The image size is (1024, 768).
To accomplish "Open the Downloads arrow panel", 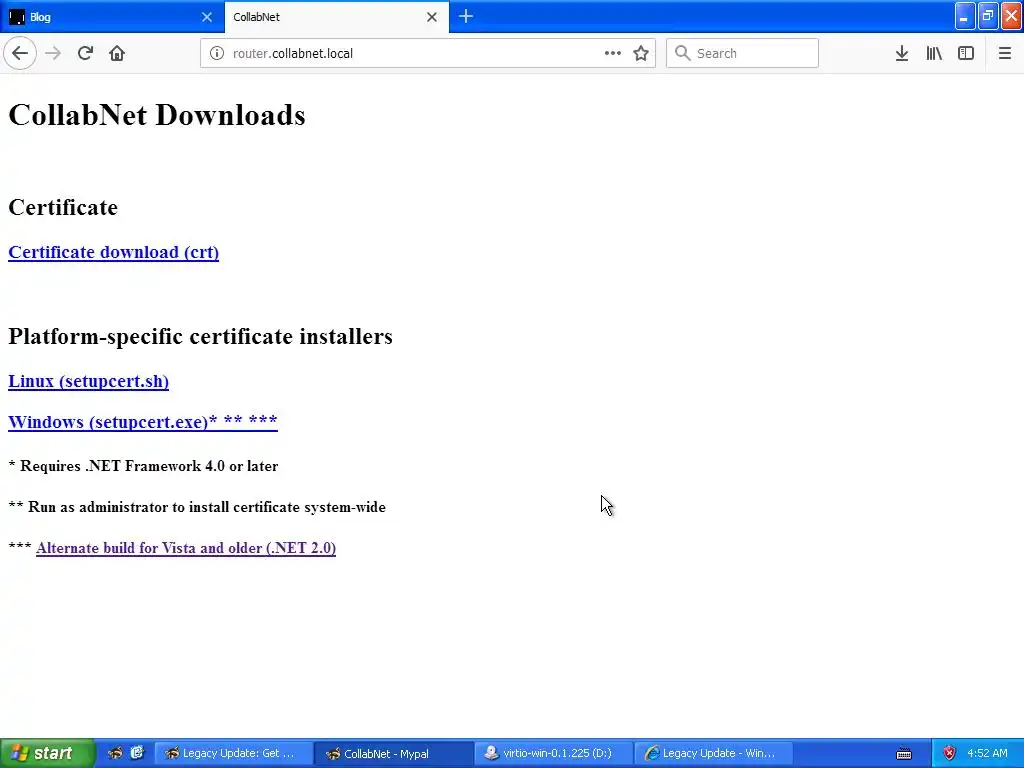I will (902, 53).
